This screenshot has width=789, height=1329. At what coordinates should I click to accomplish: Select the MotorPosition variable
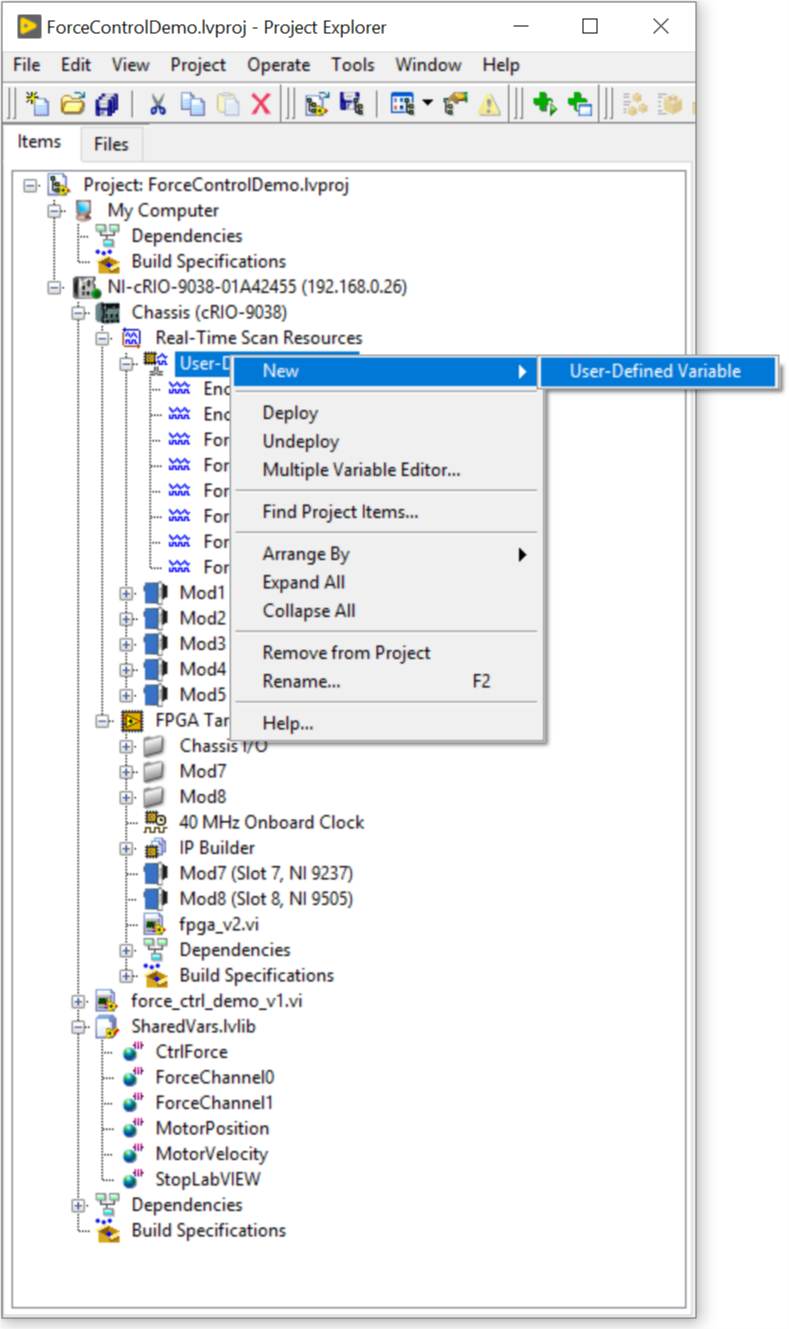tap(212, 1128)
